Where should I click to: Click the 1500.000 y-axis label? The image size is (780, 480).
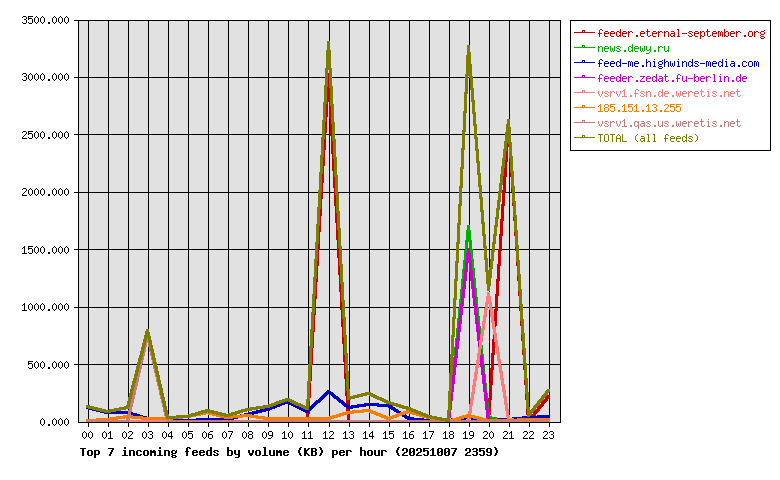[45, 250]
